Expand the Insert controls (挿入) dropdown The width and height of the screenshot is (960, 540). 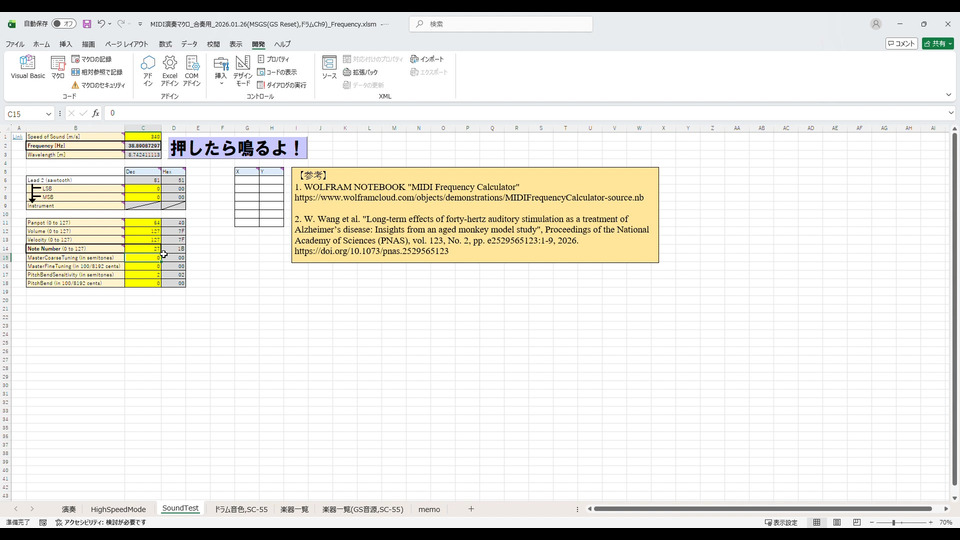coord(221,68)
